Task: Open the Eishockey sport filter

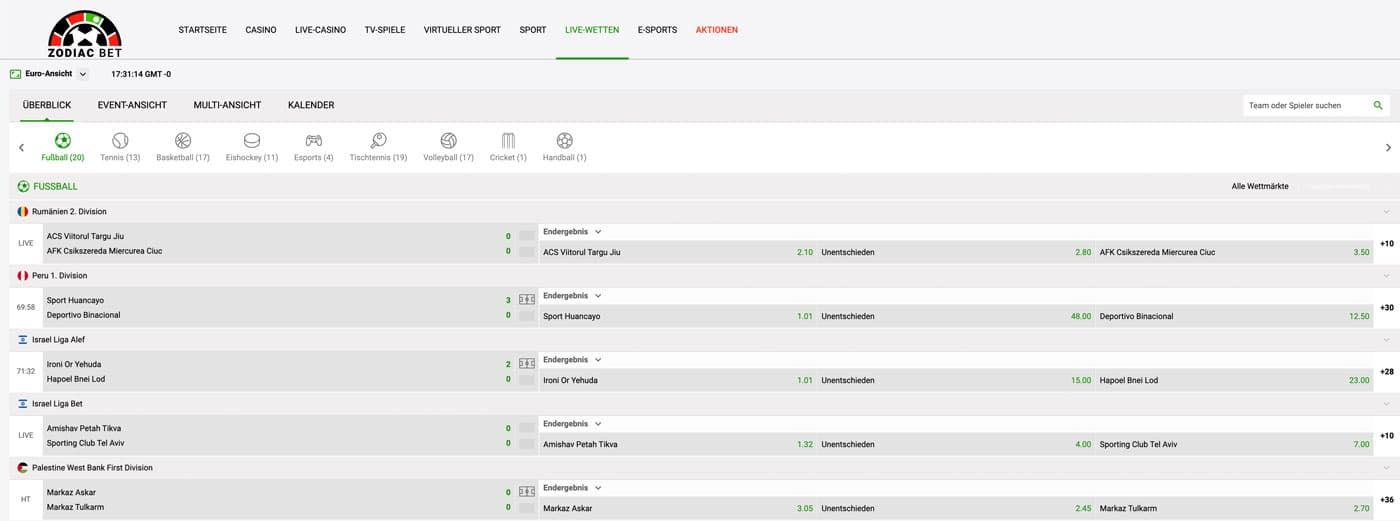Action: coord(252,141)
